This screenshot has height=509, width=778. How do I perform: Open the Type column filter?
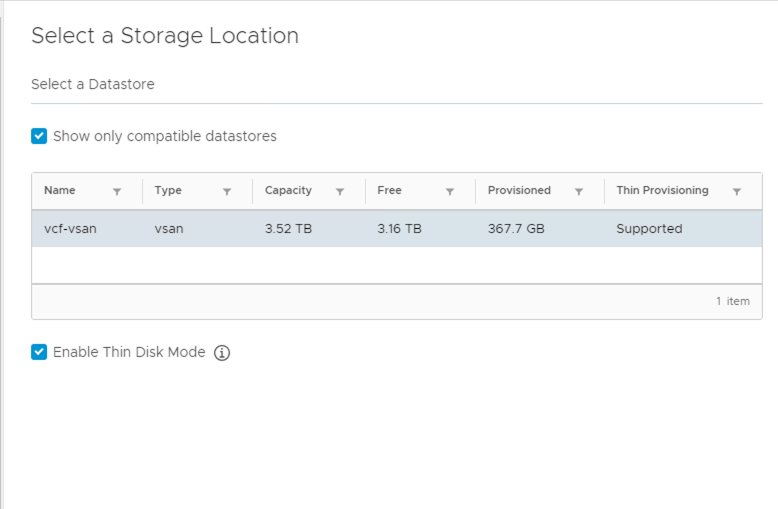click(227, 191)
